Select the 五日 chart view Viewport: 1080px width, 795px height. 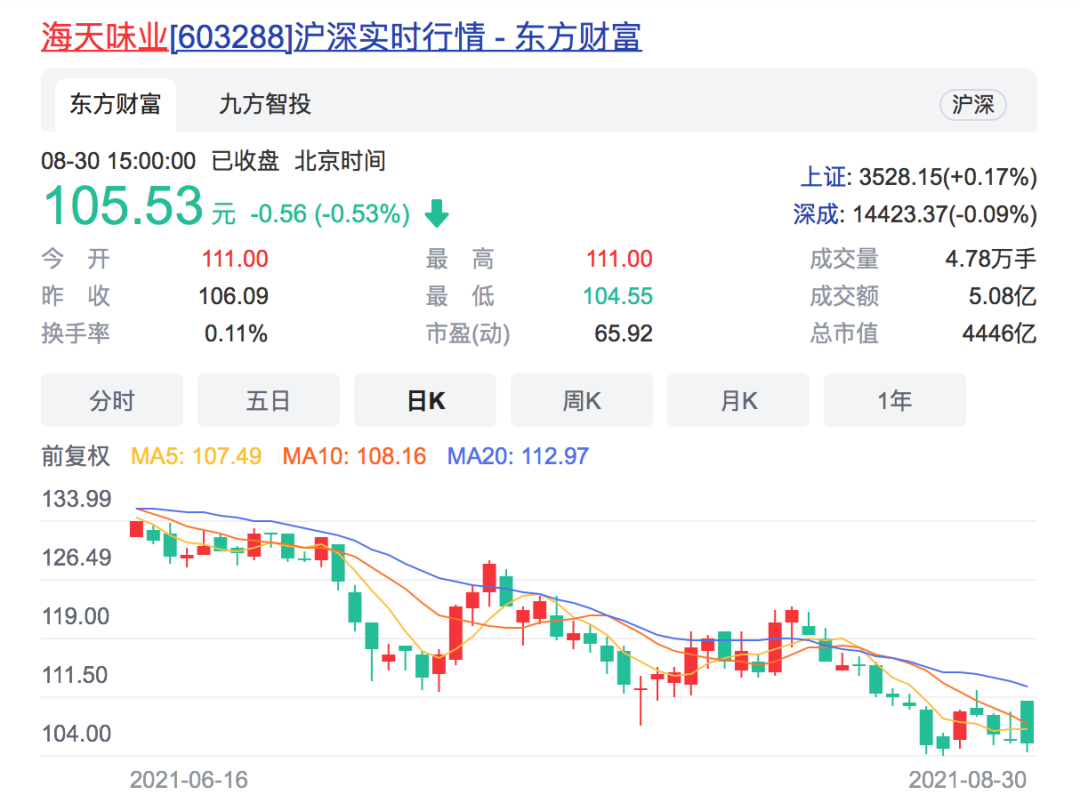coord(268,401)
